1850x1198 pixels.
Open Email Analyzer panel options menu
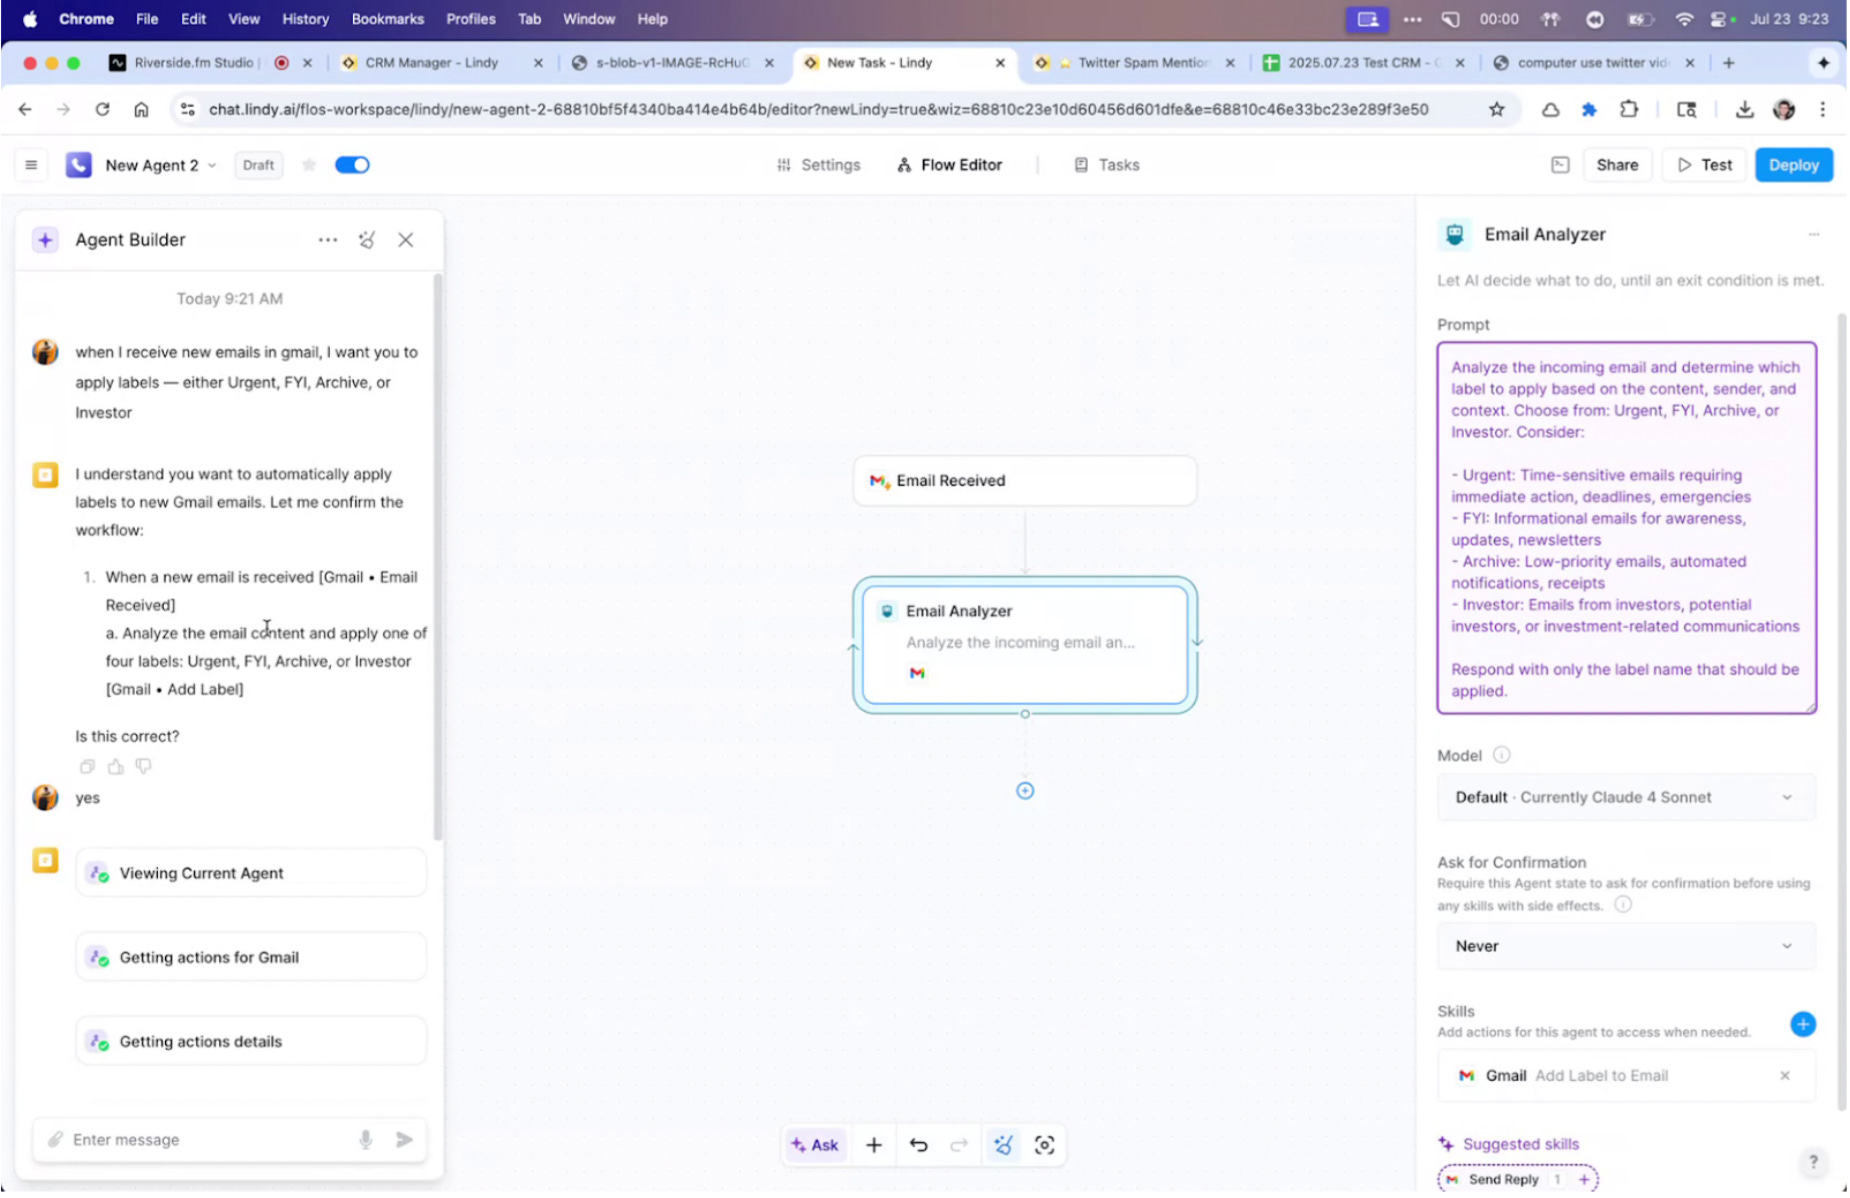1814,235
